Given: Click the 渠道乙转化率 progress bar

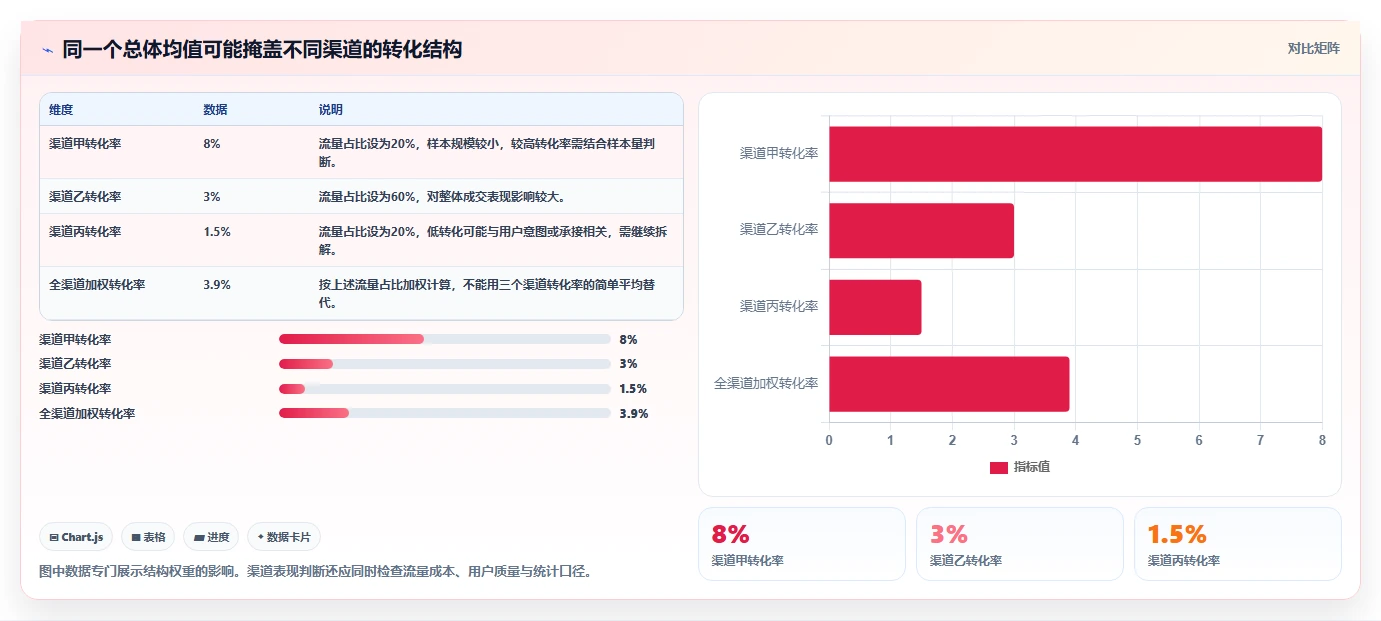Looking at the screenshot, I should [445, 364].
